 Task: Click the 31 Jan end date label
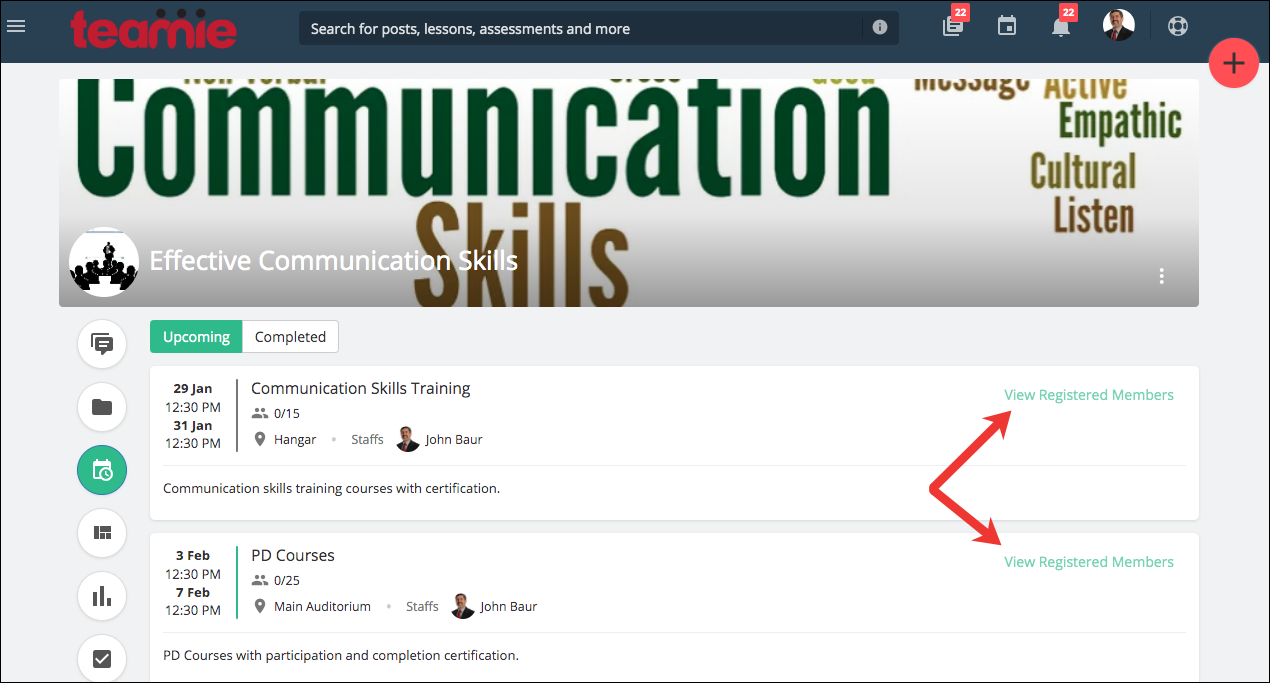(193, 425)
